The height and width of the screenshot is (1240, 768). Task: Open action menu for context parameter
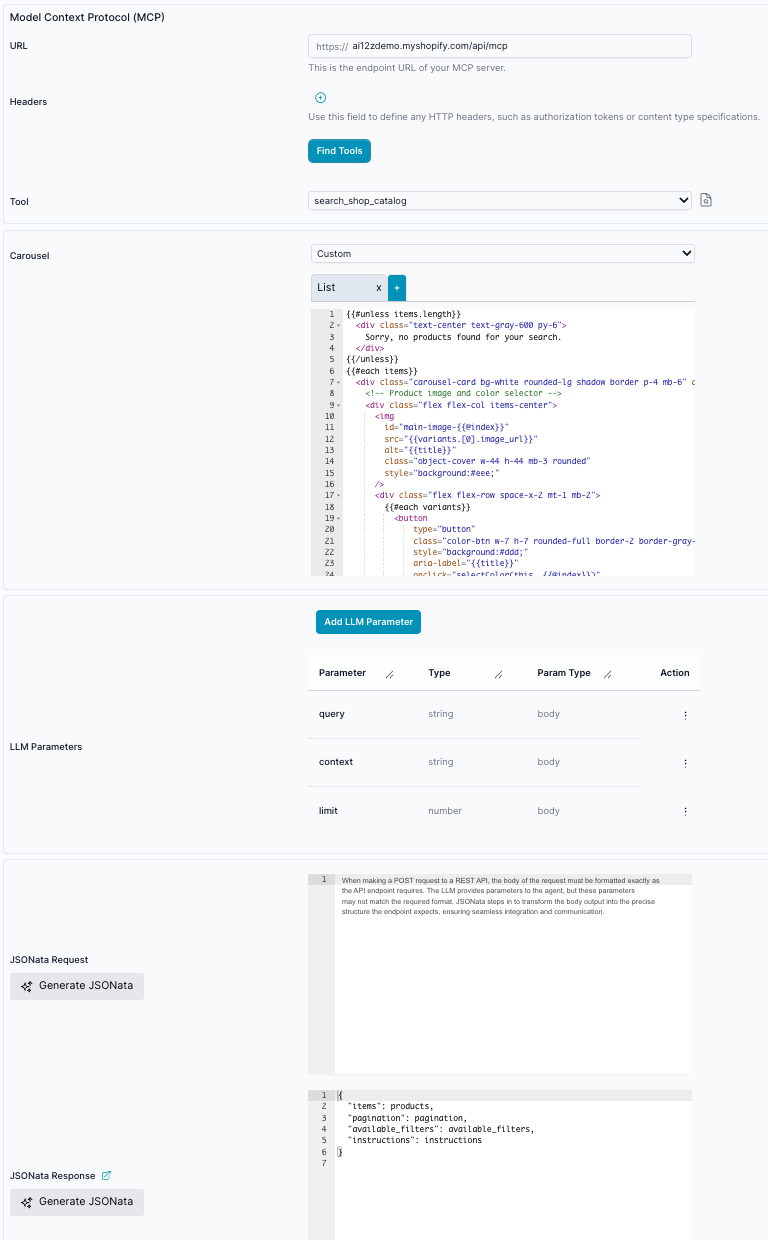click(x=685, y=763)
